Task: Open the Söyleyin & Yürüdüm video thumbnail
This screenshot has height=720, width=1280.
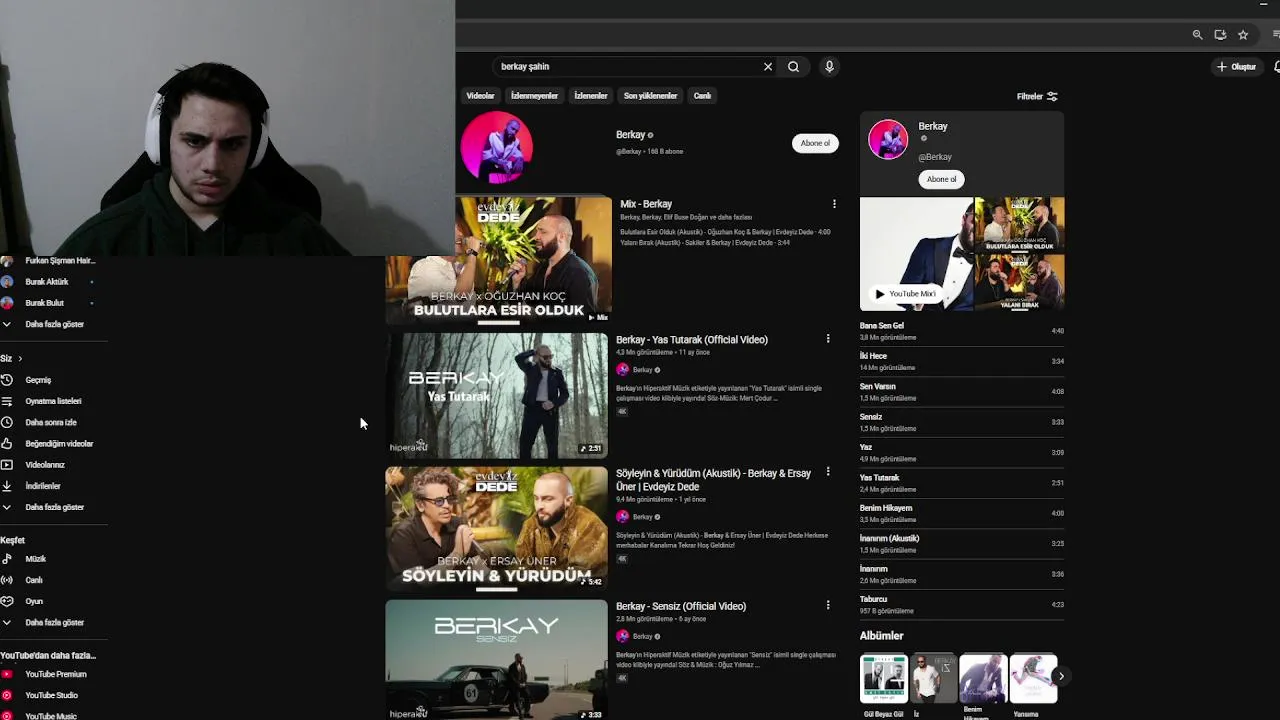Action: pos(496,530)
